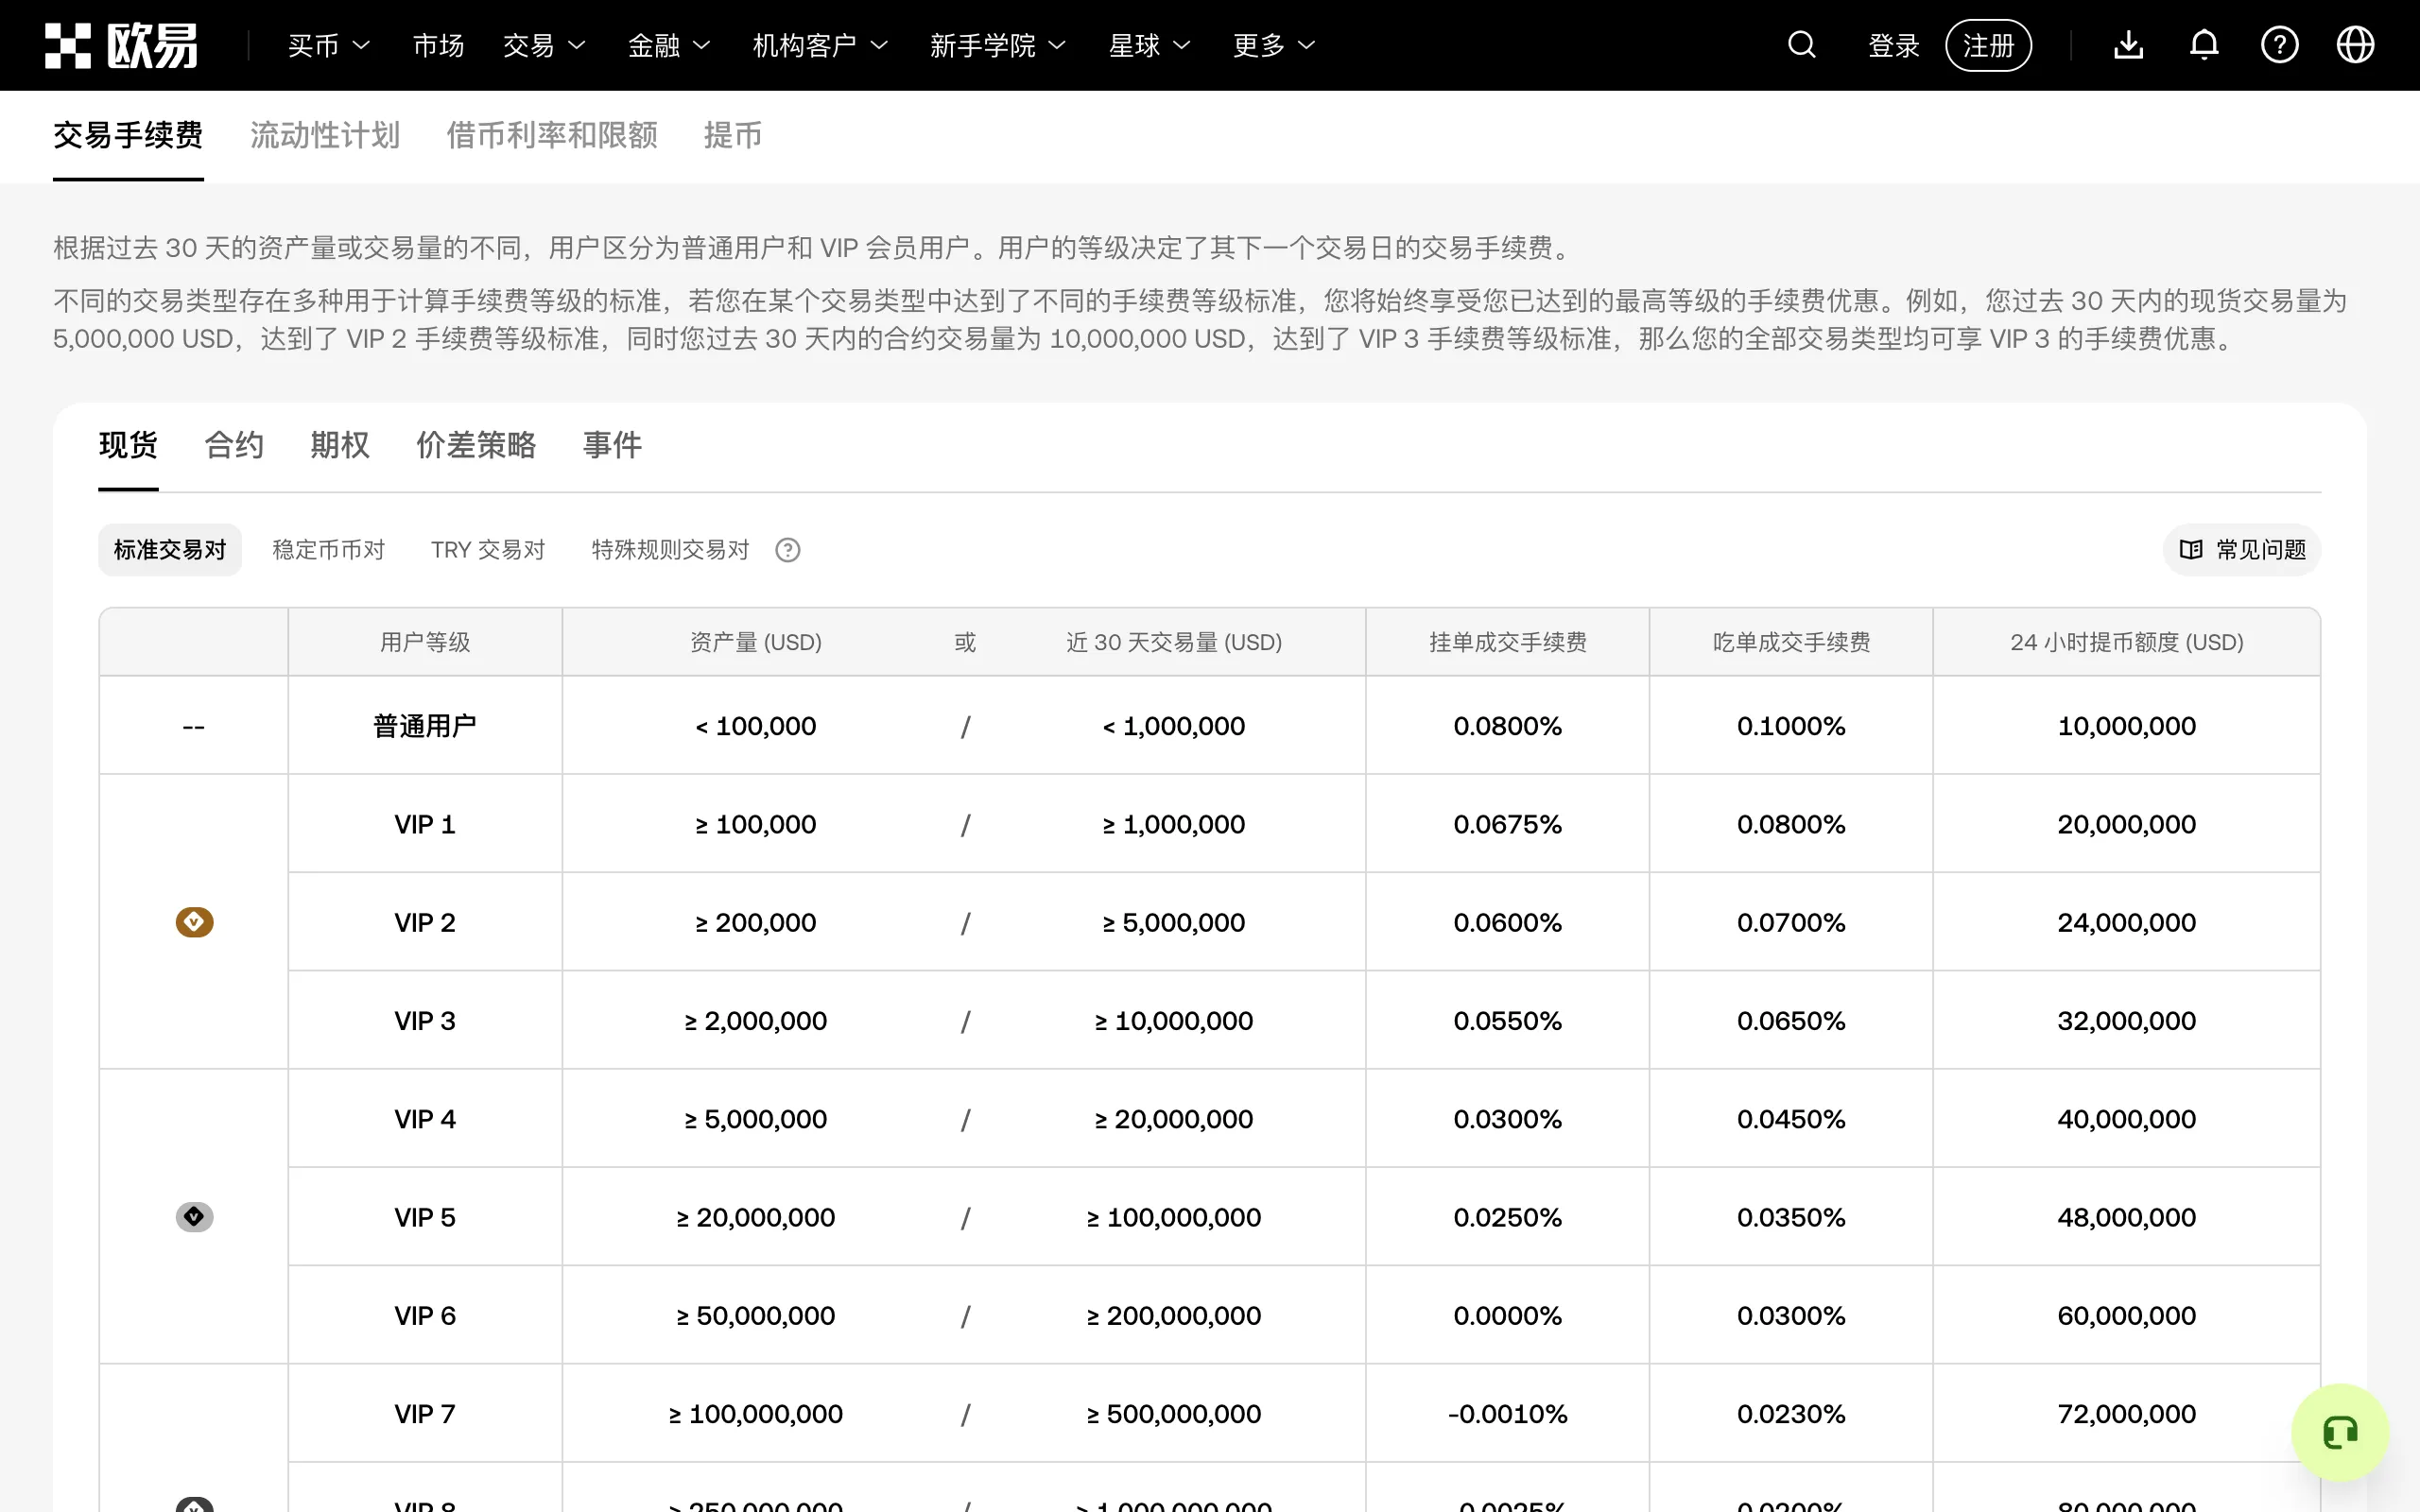Open the search magnifier icon
The width and height of the screenshot is (2420, 1512).
click(1801, 45)
